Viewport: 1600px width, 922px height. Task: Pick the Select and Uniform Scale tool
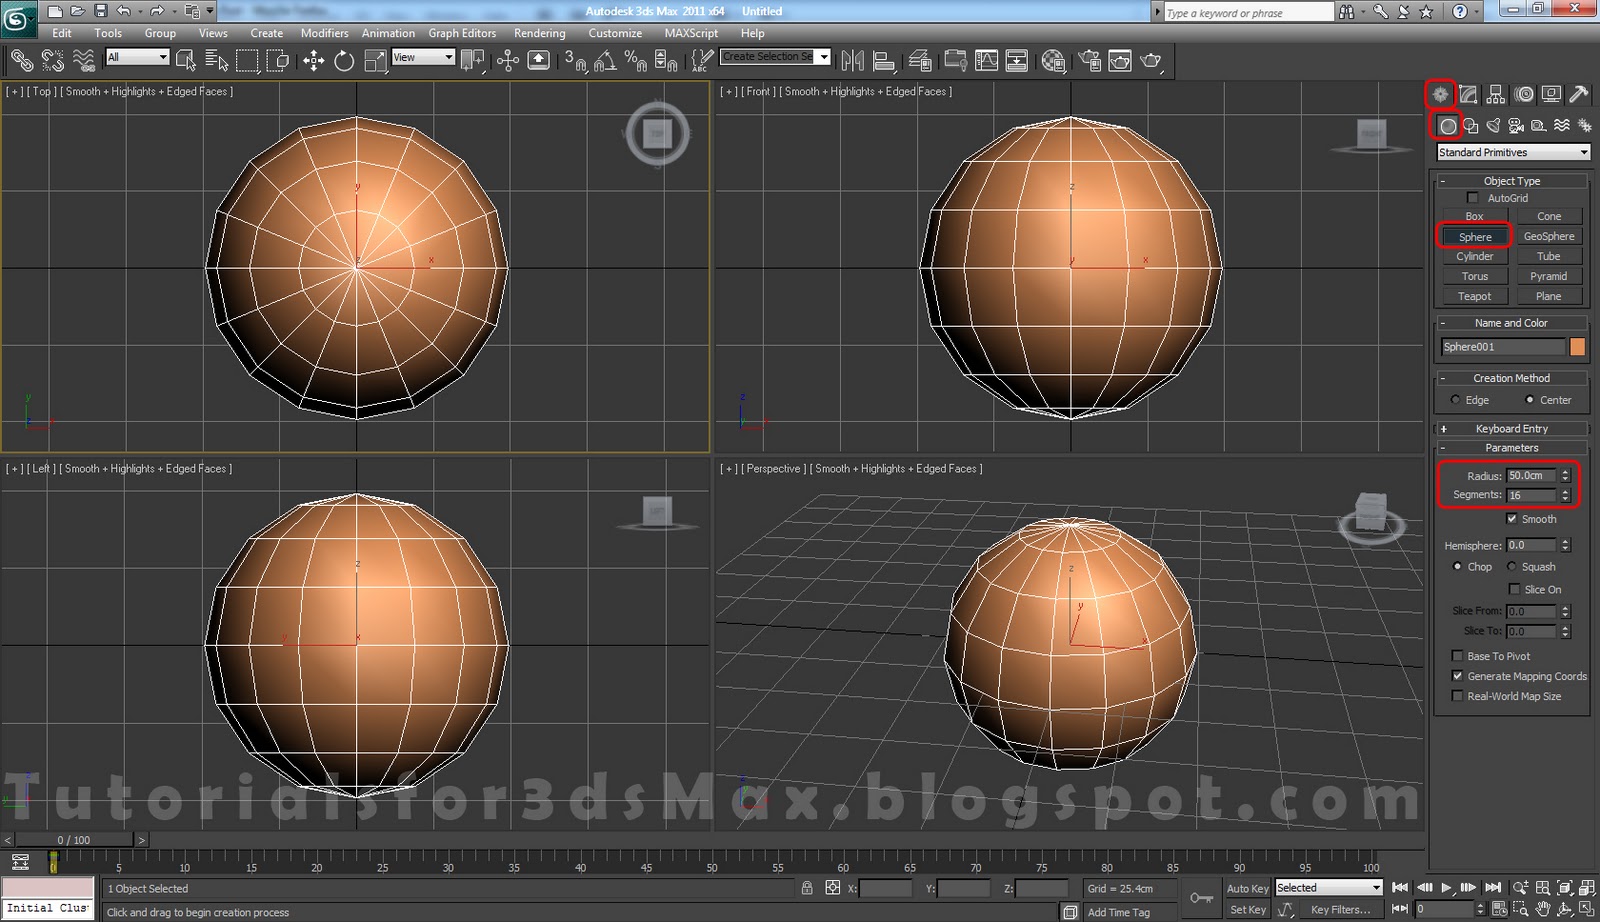coord(375,61)
